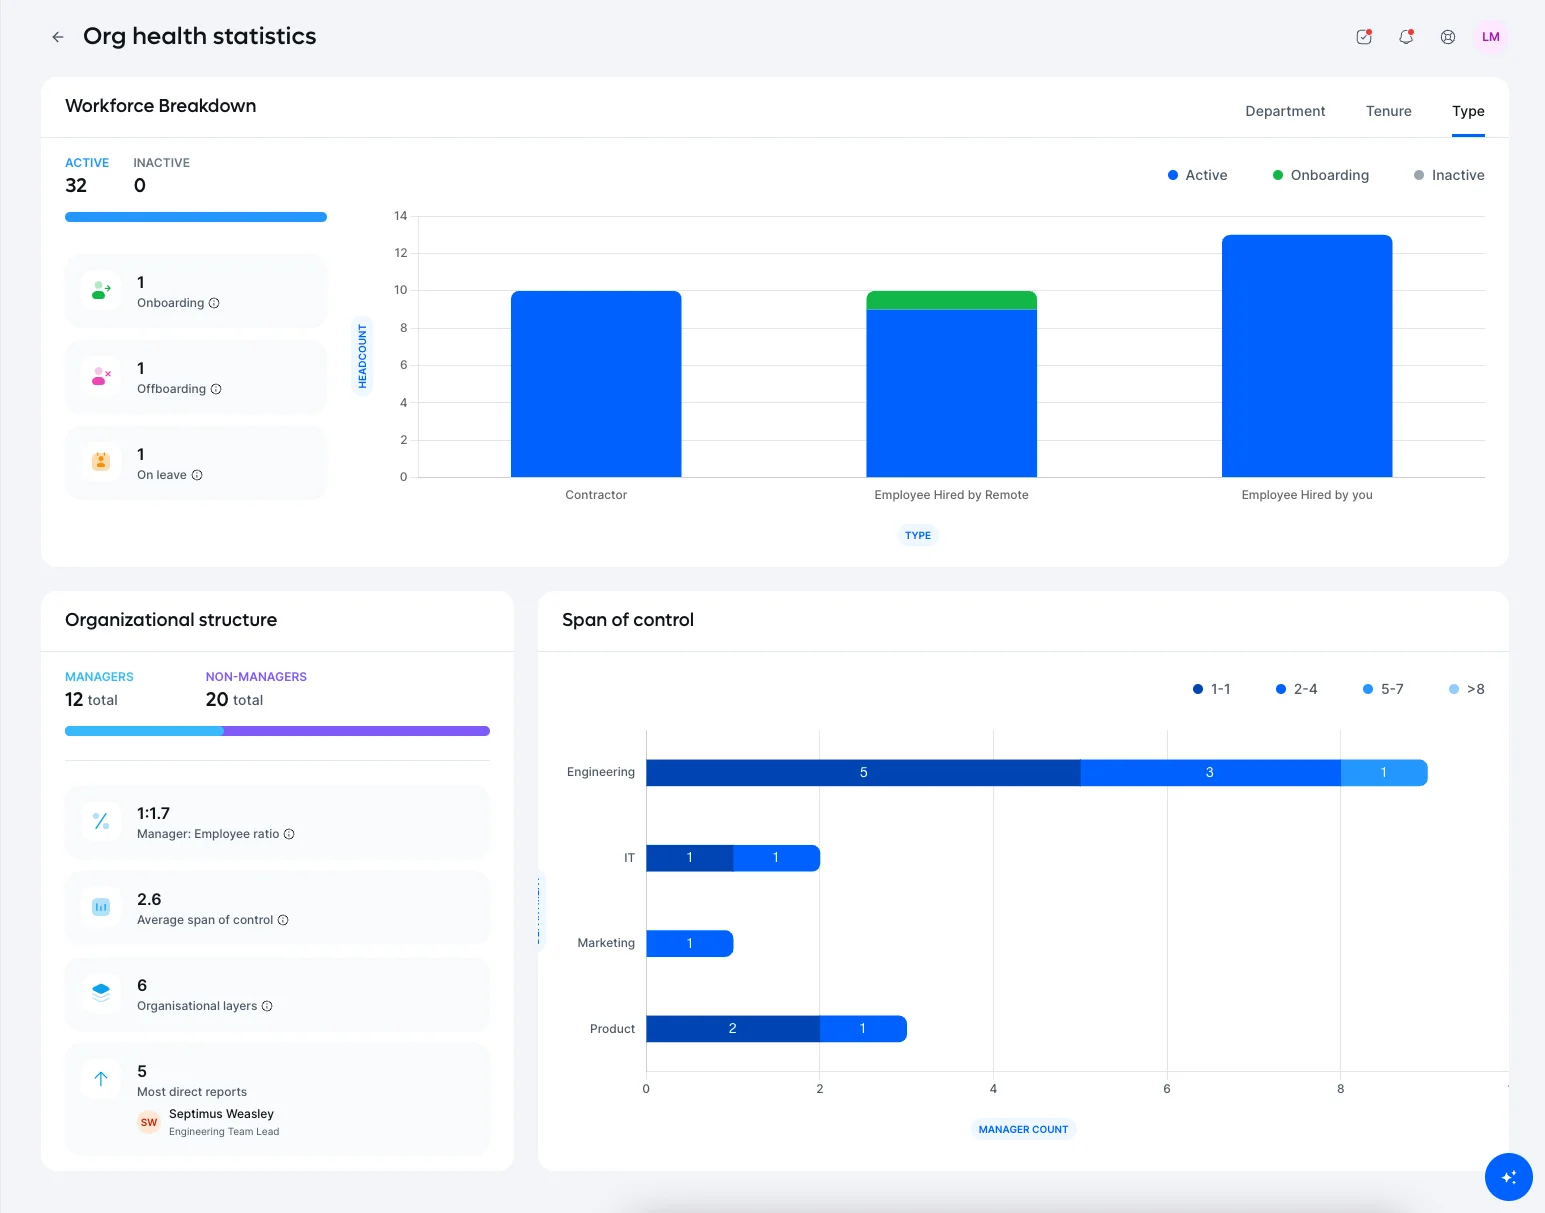Screen dimensions: 1545x1213
Task: Click the green Onboarding bar segment
Action: click(951, 300)
